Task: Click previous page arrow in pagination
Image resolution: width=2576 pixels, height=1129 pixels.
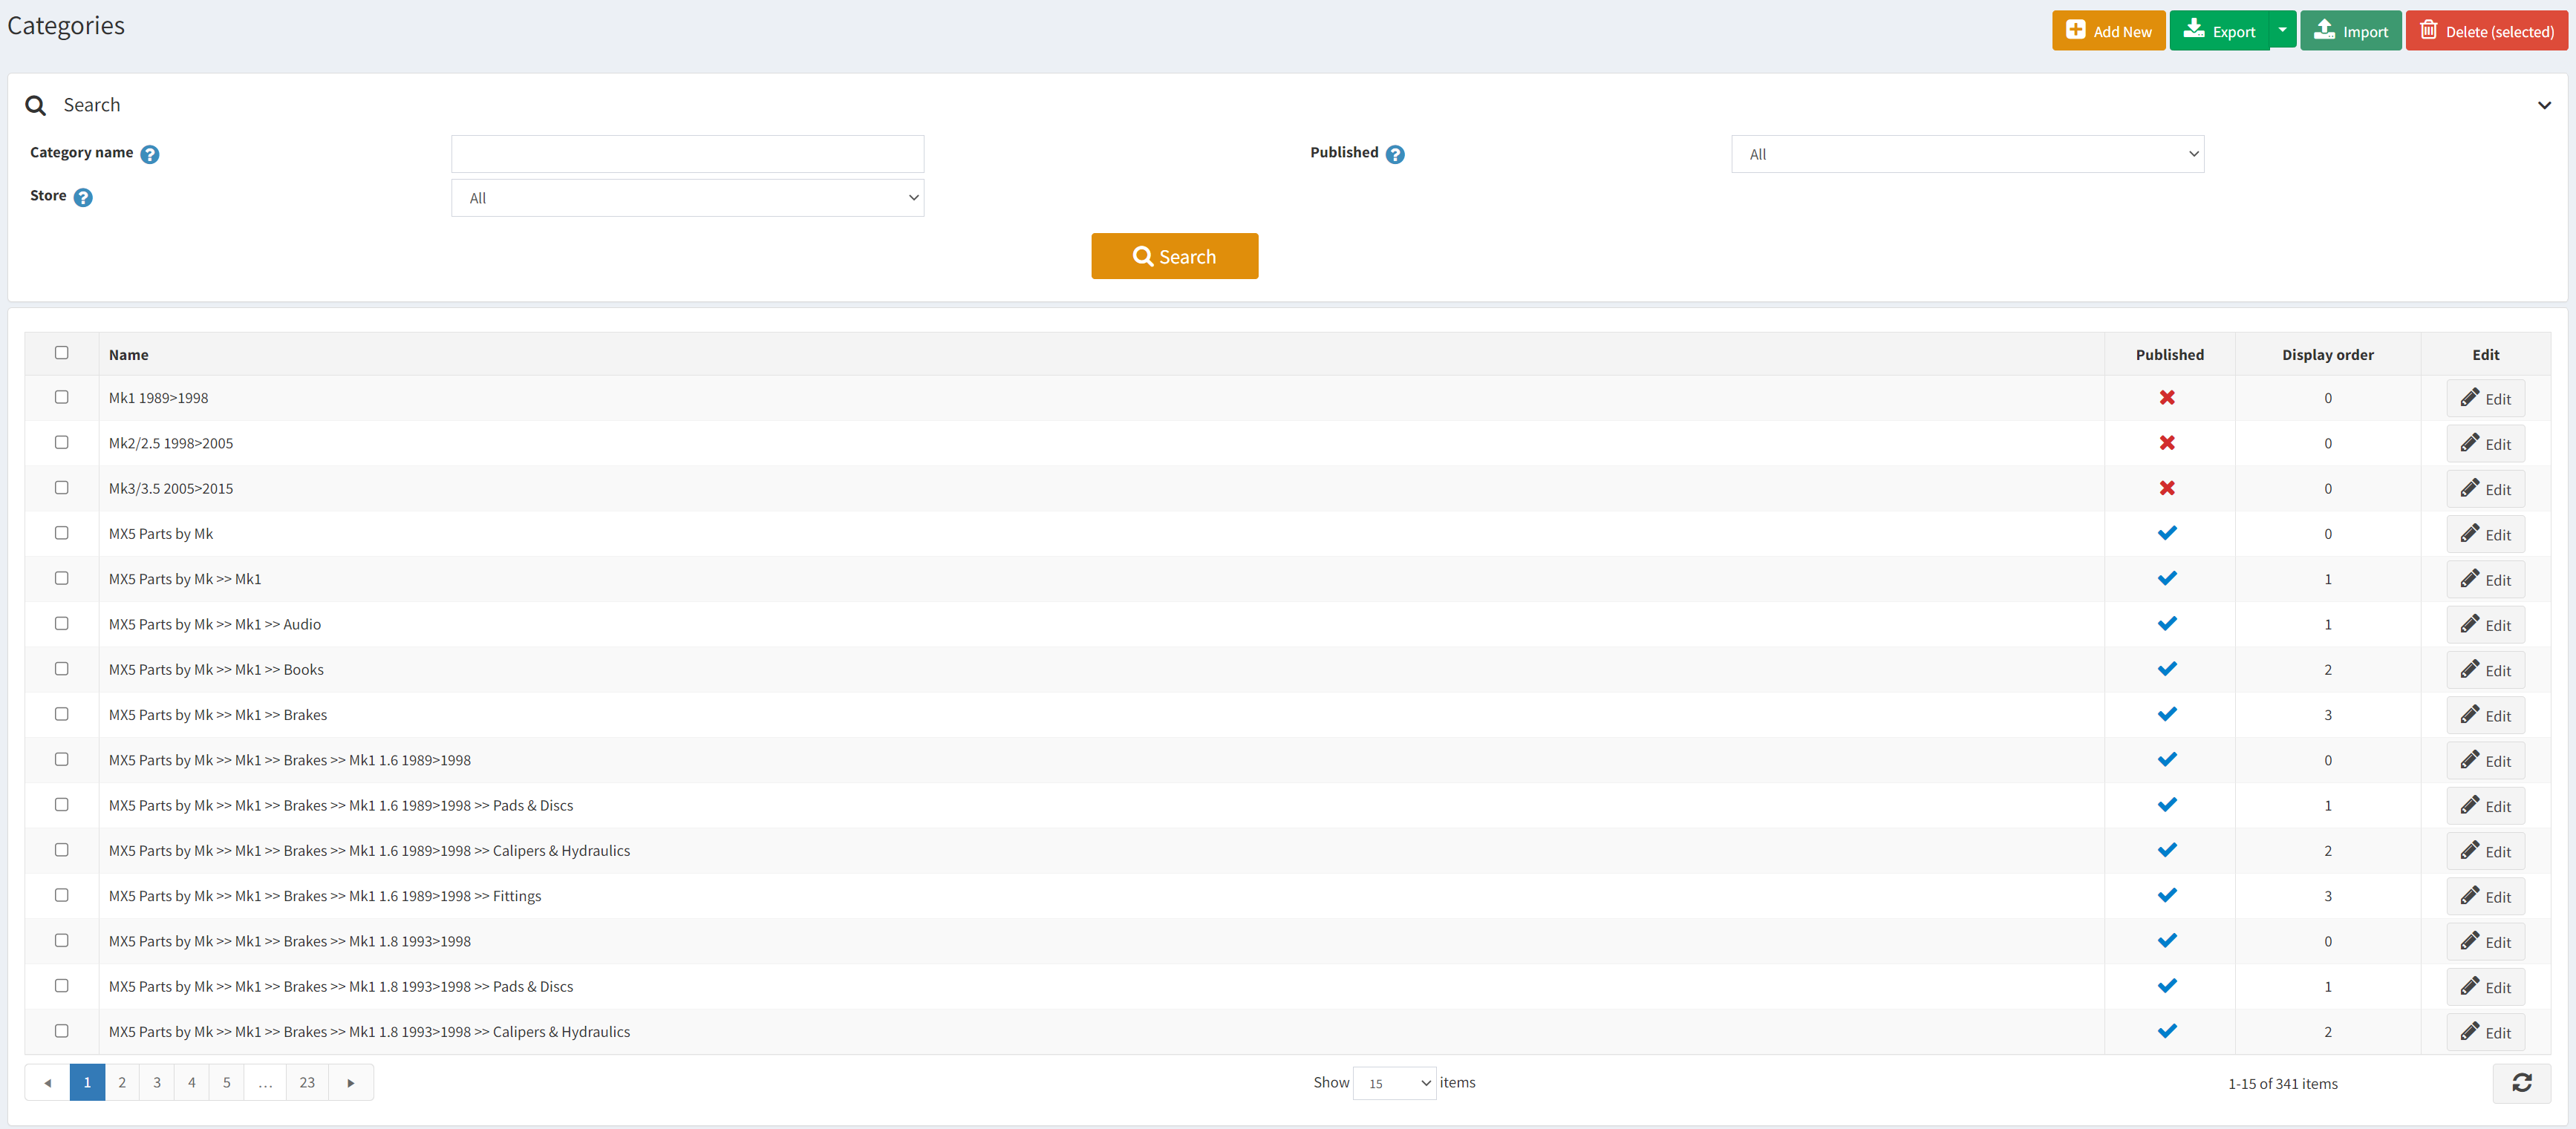Action: [x=47, y=1083]
